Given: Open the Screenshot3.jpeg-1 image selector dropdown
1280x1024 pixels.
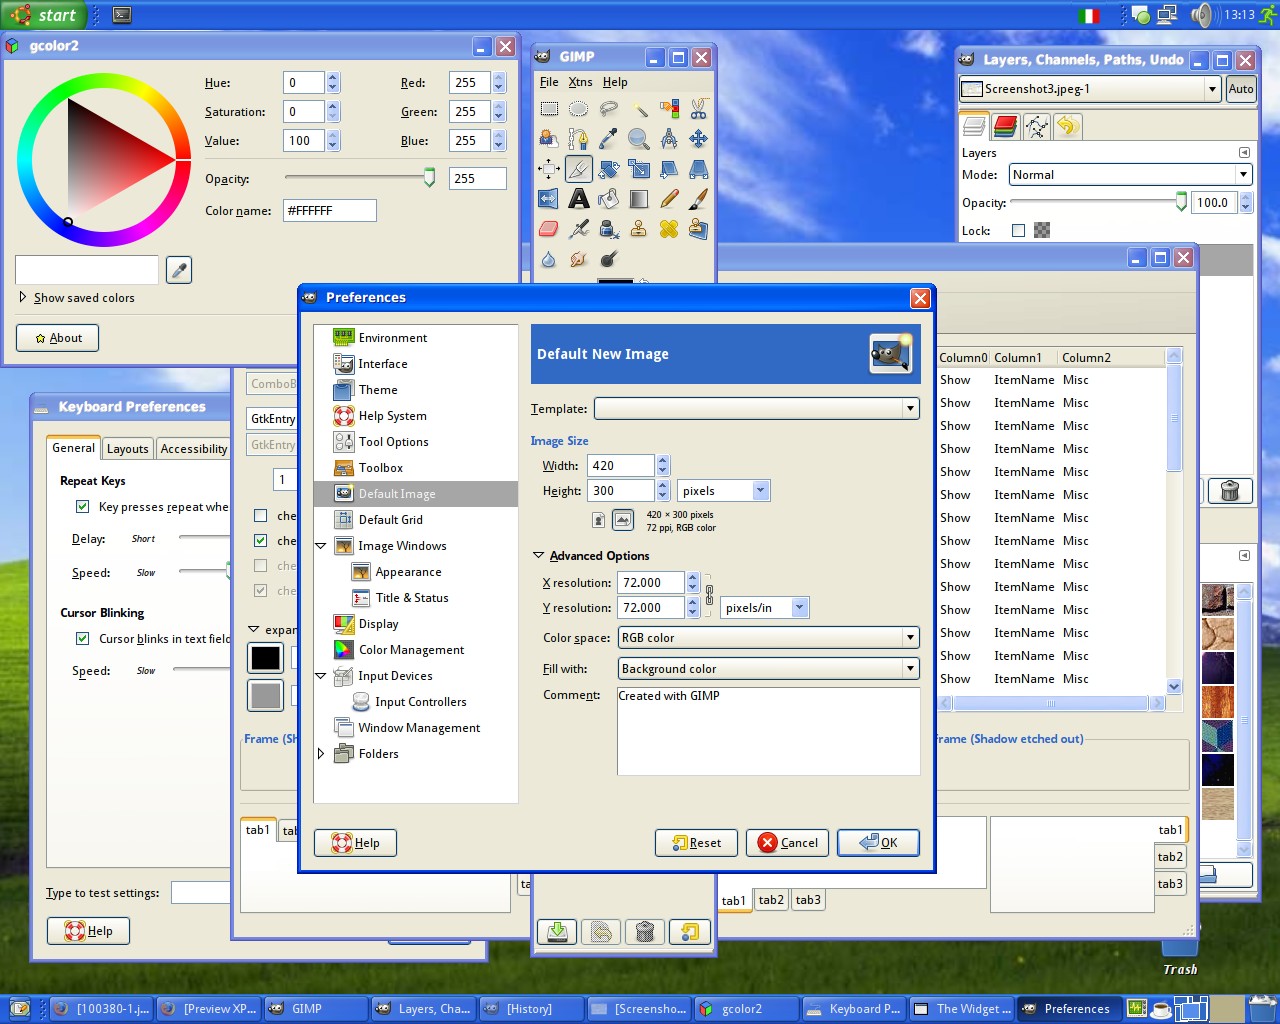Looking at the screenshot, I should pyautogui.click(x=1090, y=89).
